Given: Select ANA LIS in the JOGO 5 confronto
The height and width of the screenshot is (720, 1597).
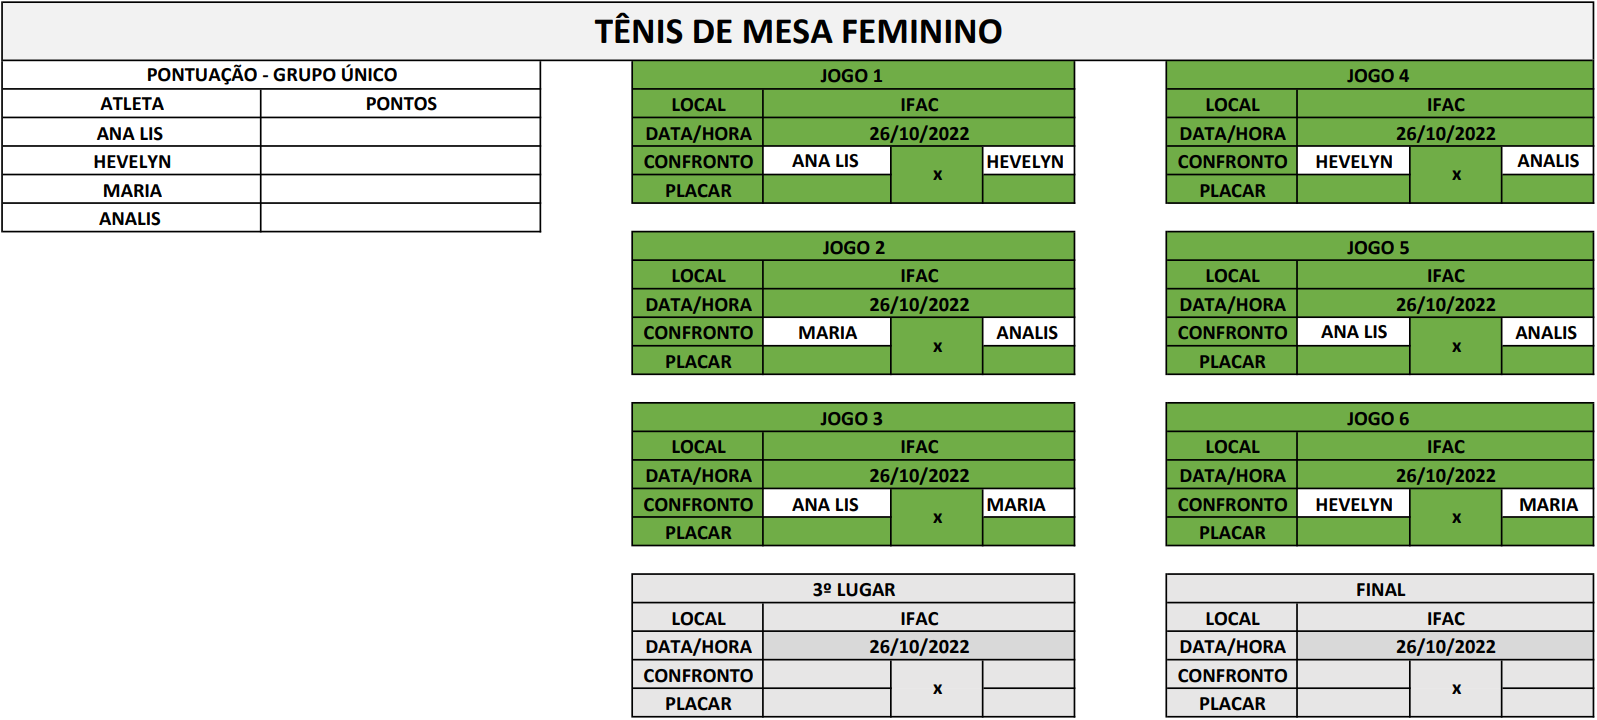Looking at the screenshot, I should (x=1353, y=332).
